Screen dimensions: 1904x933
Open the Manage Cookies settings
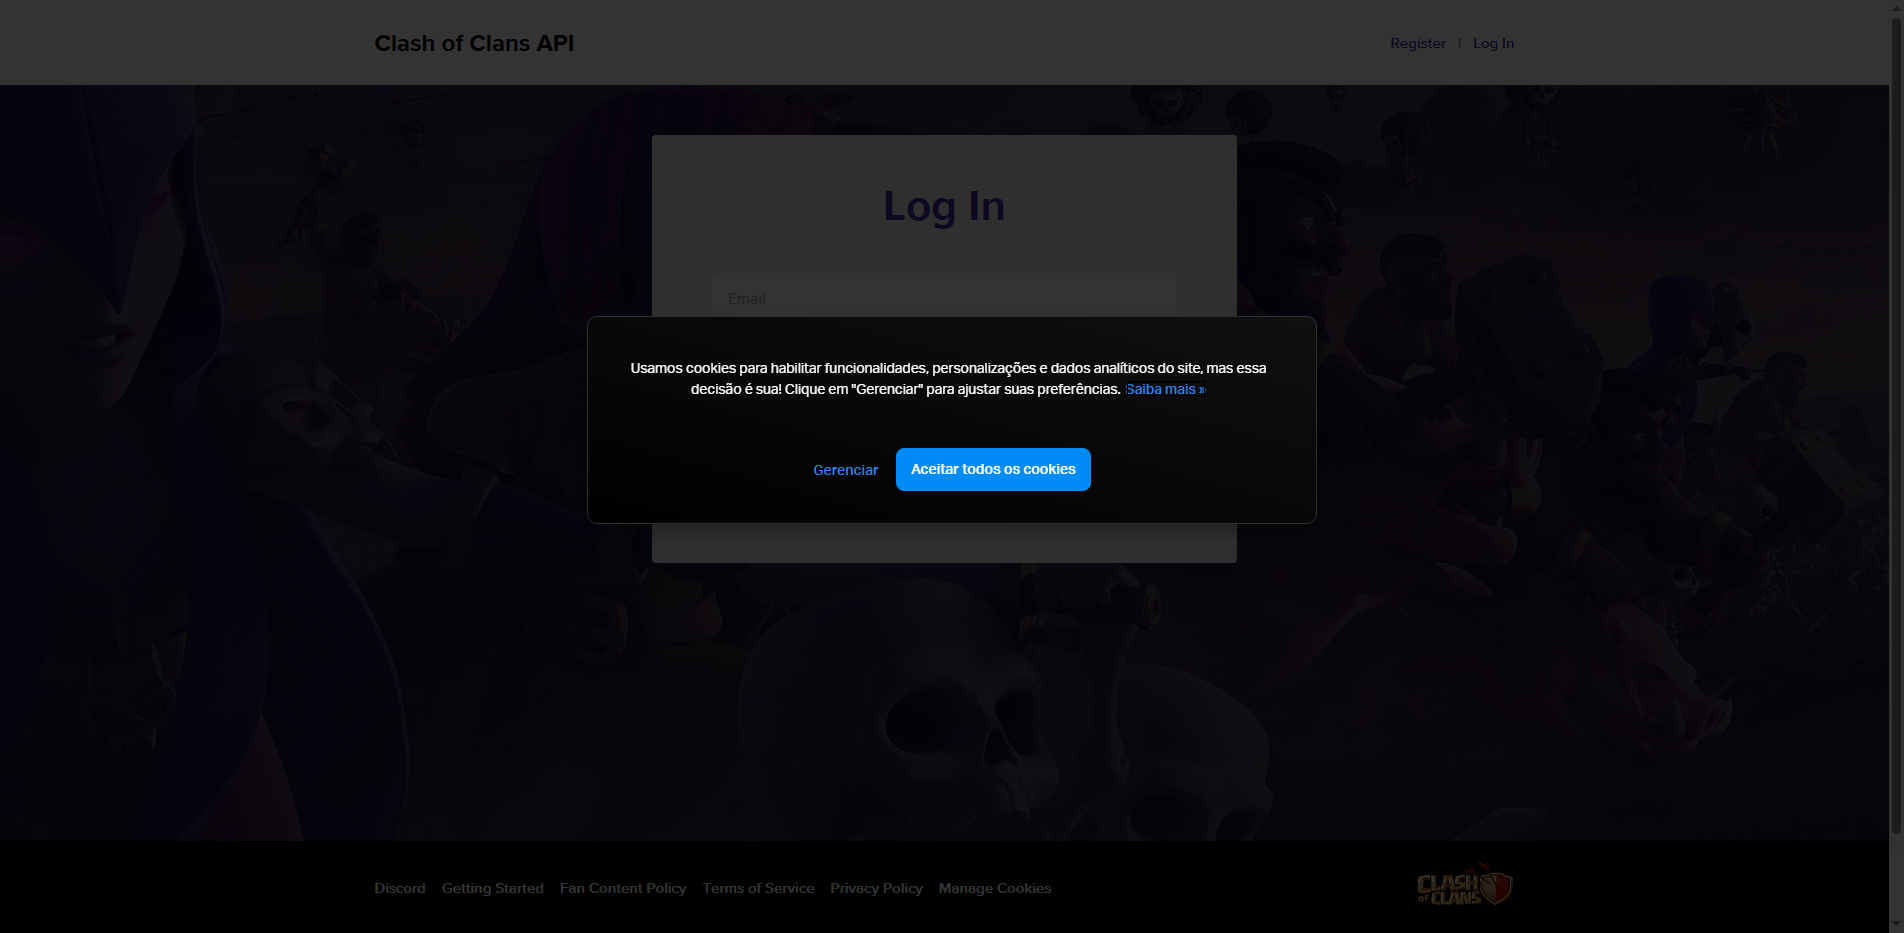994,888
